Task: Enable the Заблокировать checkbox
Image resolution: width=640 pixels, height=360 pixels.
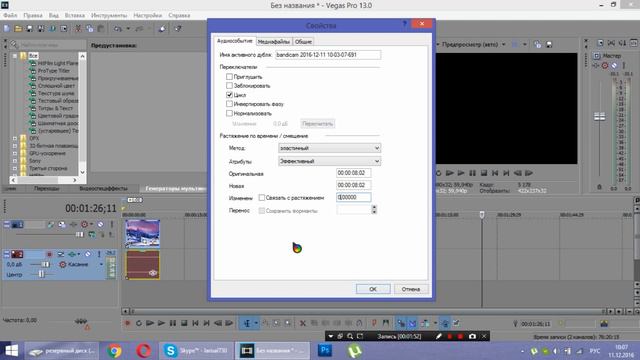Action: click(x=229, y=86)
